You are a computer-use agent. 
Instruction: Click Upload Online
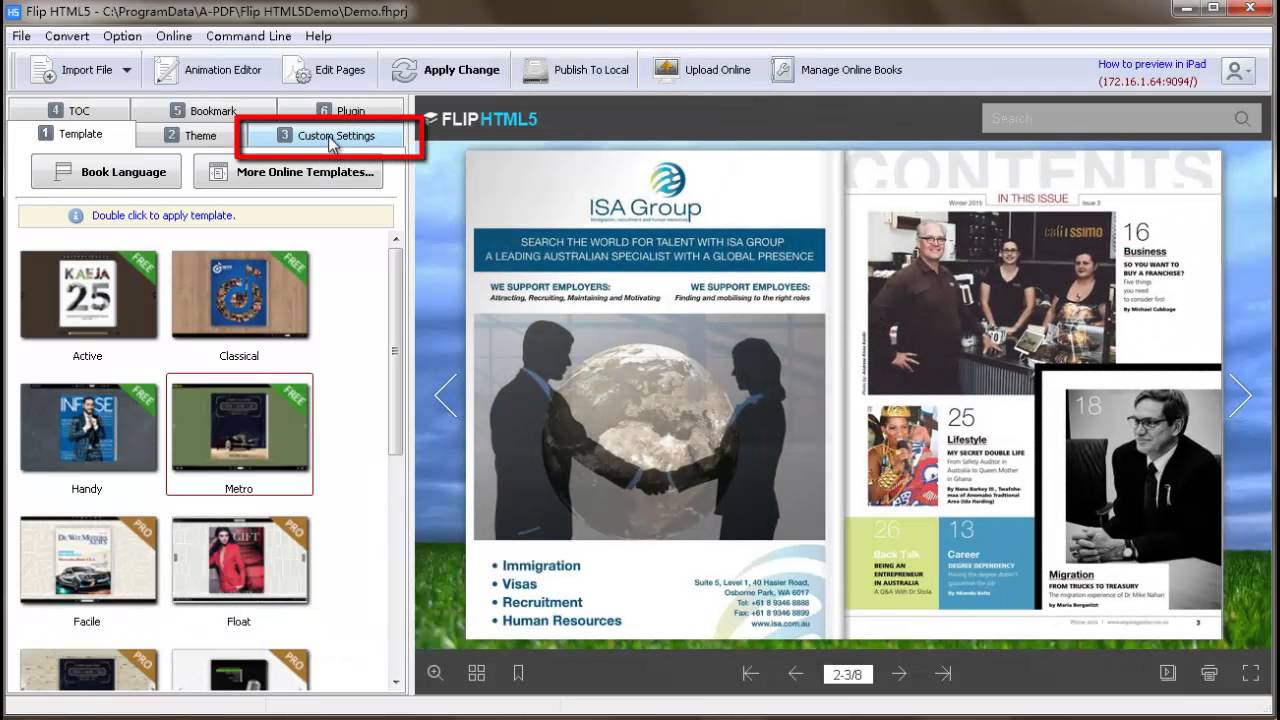(702, 70)
